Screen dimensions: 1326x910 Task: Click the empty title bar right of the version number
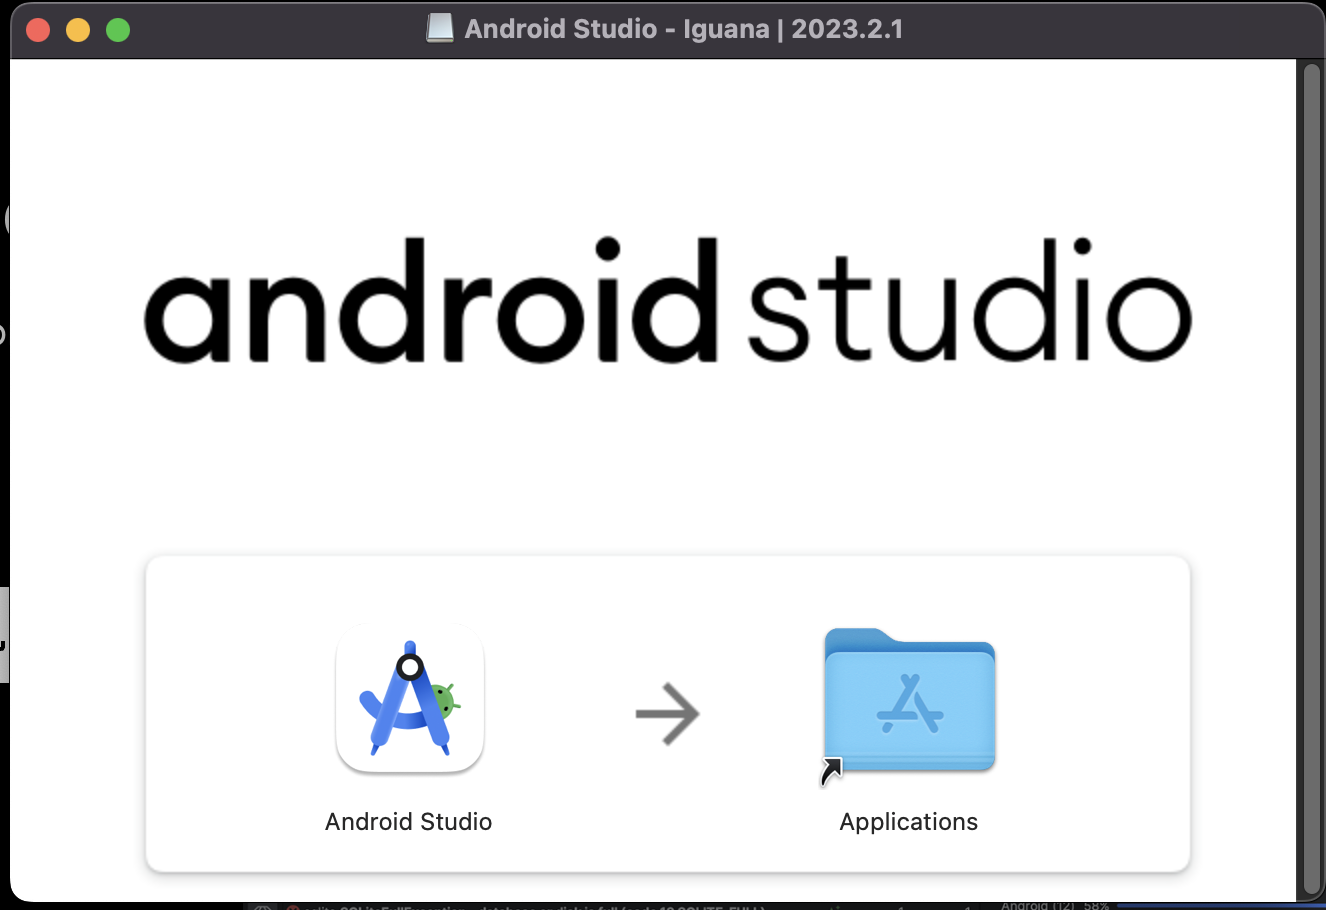tap(1100, 29)
